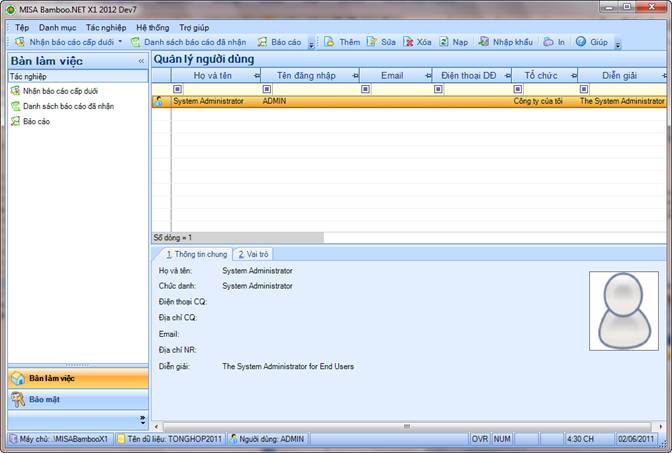Click the 02/06/2011 date in status bar
The width and height of the screenshot is (672, 453).
click(x=636, y=439)
